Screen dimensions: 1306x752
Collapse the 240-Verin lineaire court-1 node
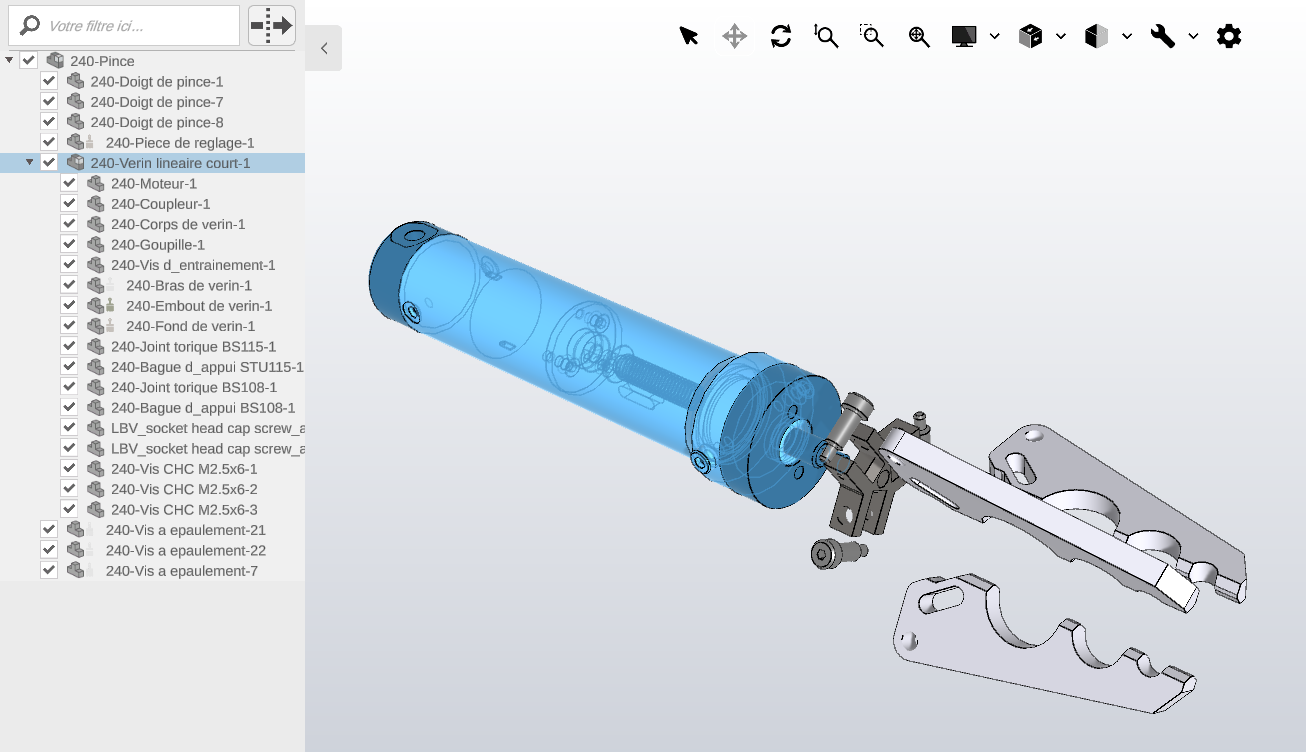[30, 163]
